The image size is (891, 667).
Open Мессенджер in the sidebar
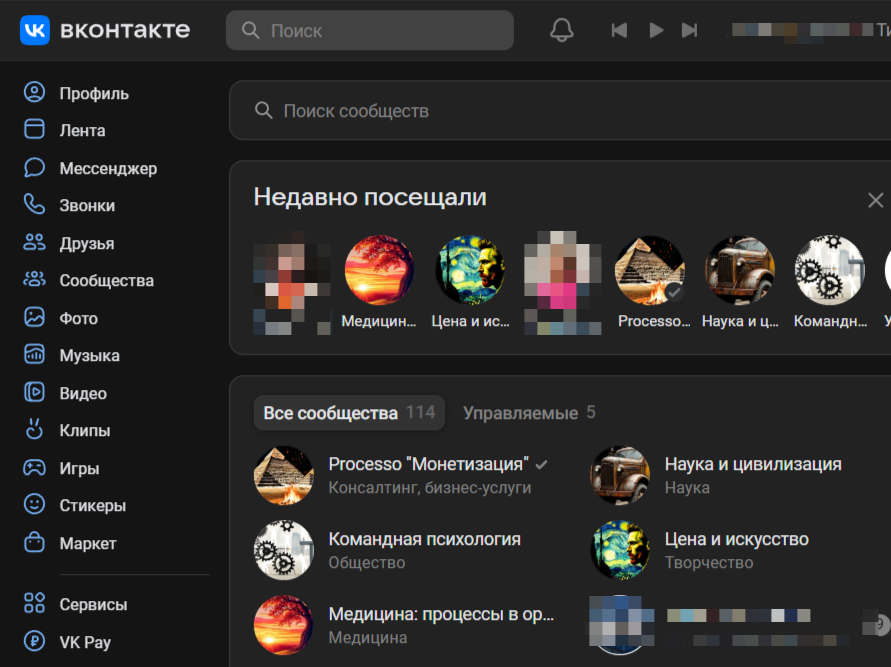coord(108,168)
